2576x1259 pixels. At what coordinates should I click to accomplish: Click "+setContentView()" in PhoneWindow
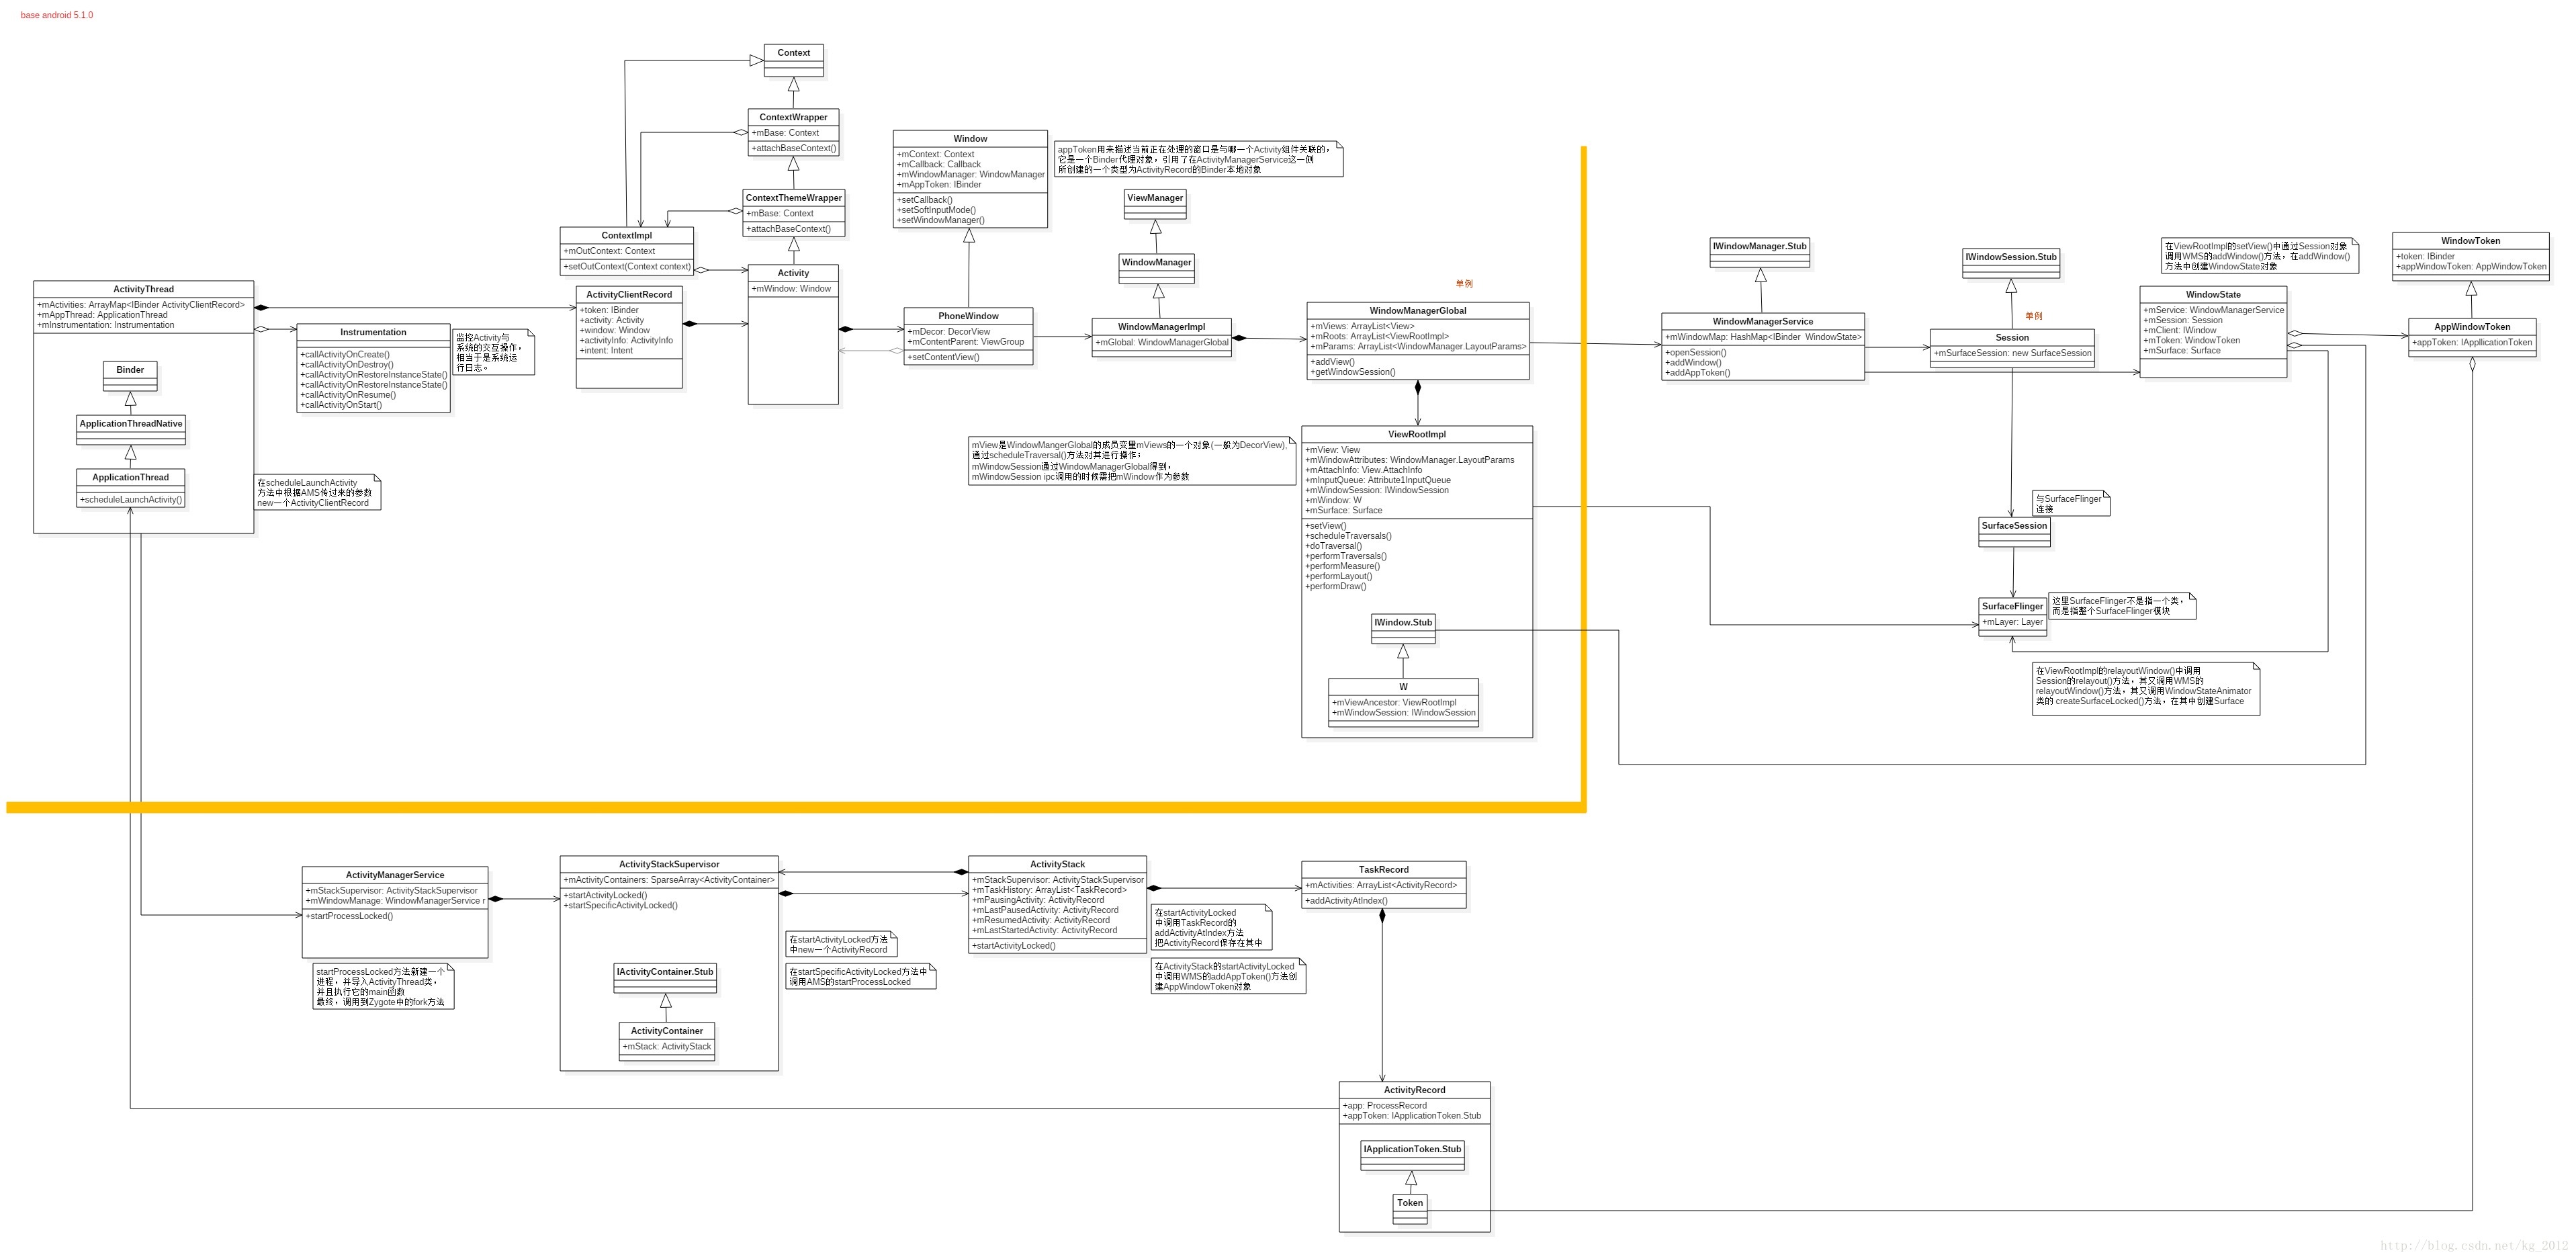(x=943, y=357)
